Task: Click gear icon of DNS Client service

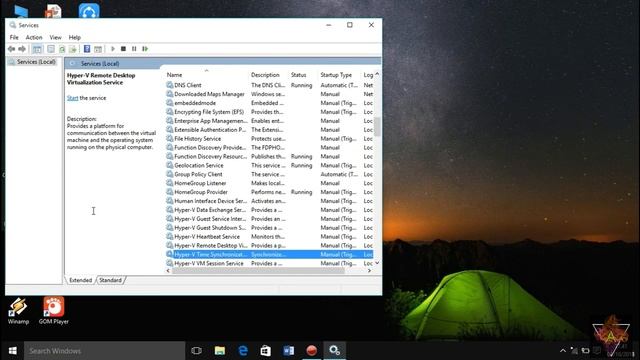Action: (x=170, y=85)
